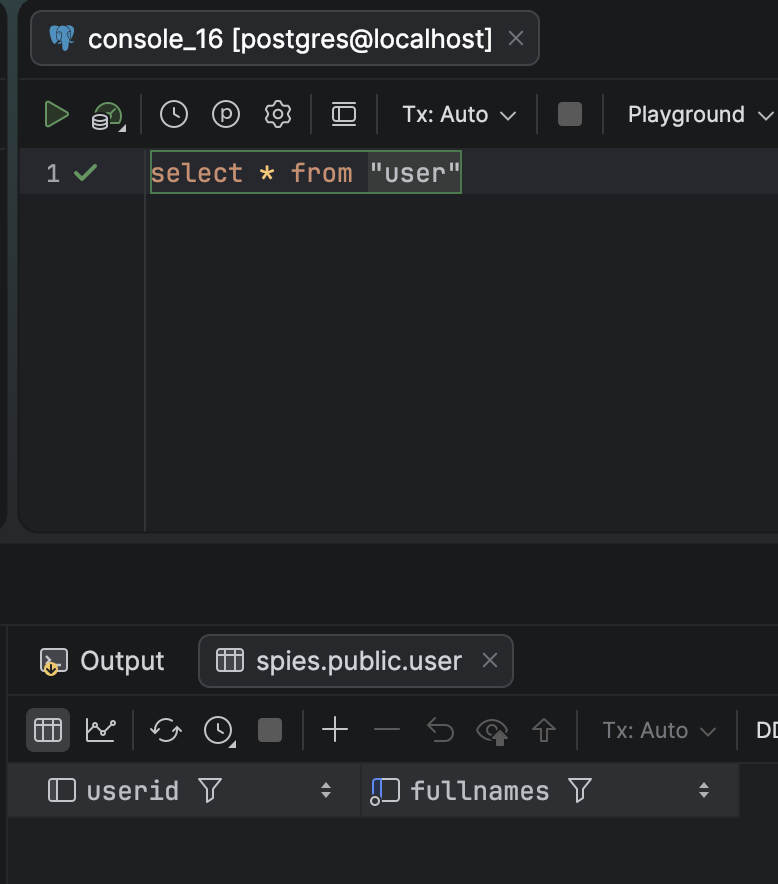Click the userid column type icon
778x884 pixels.
tap(62, 790)
